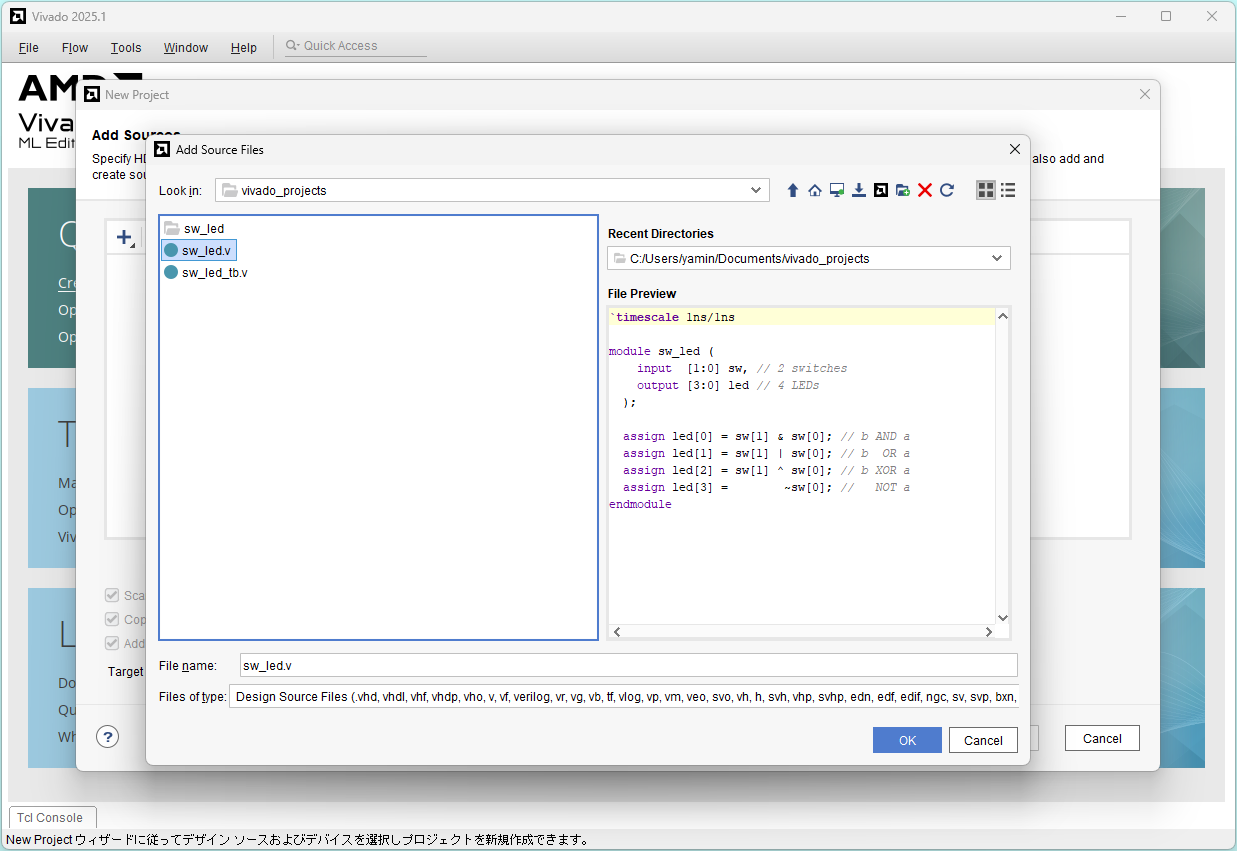Jump to the home directory
Image resolution: width=1237 pixels, height=851 pixels.
[815, 190]
